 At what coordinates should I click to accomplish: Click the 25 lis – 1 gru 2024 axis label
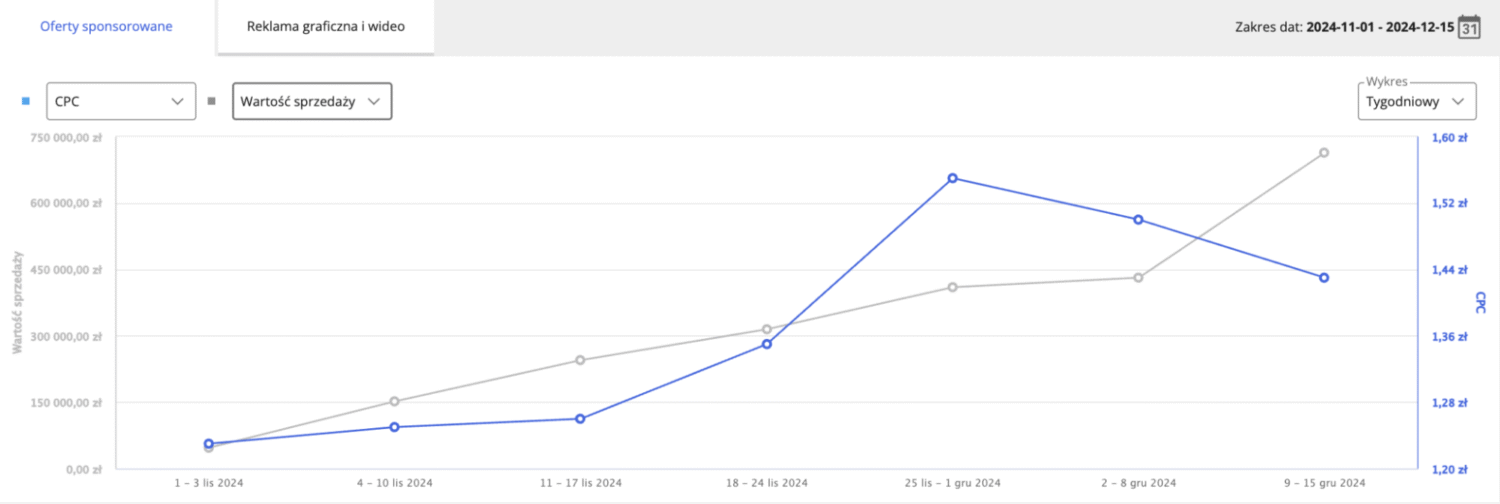coord(952,483)
